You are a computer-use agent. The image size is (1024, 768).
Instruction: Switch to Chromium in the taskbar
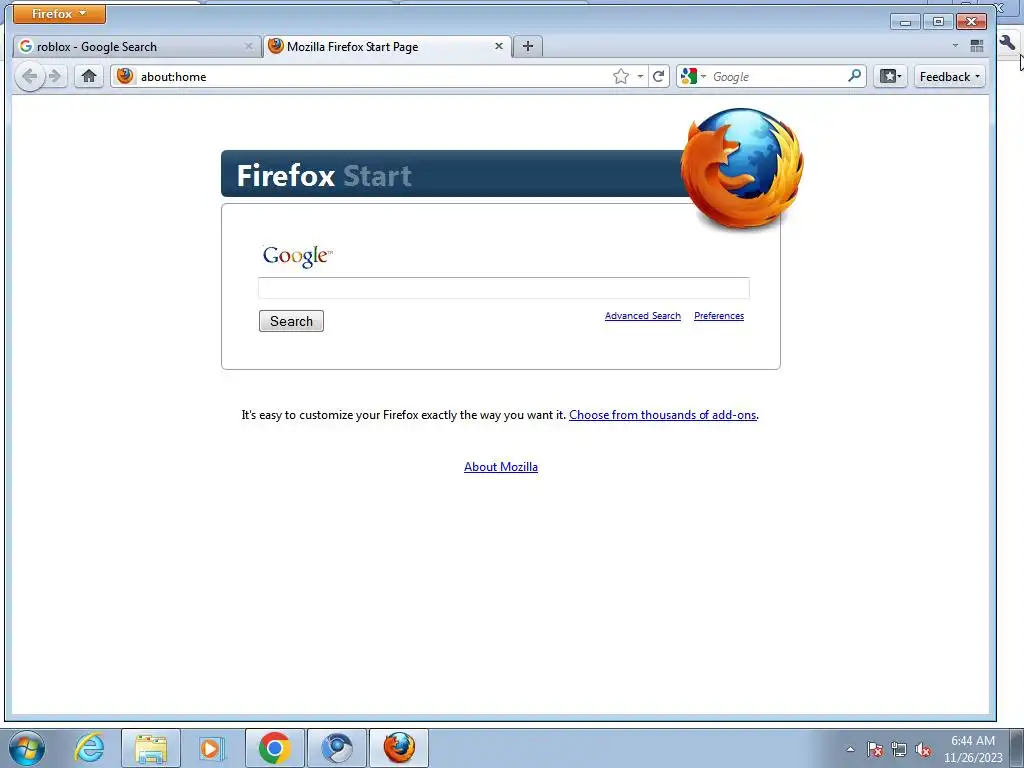point(337,748)
